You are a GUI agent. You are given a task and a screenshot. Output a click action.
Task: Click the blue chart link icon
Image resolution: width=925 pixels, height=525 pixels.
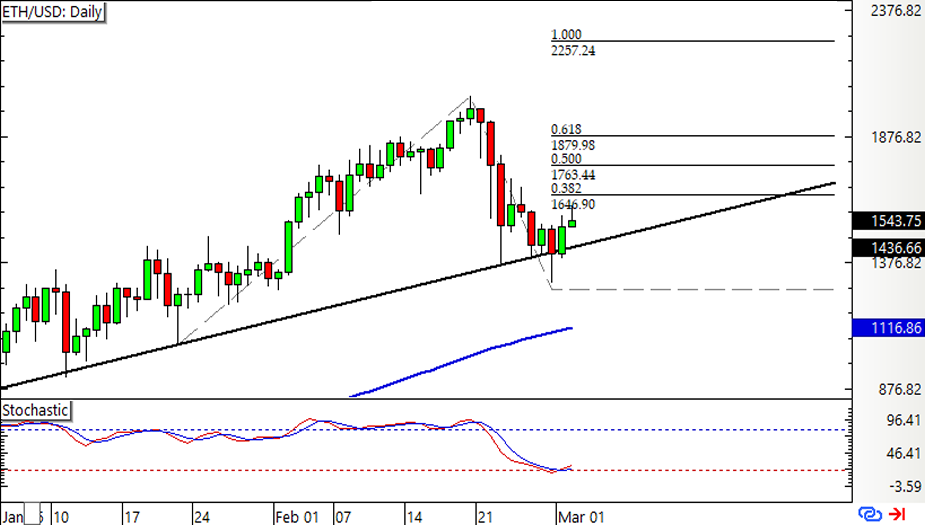[x=870, y=514]
